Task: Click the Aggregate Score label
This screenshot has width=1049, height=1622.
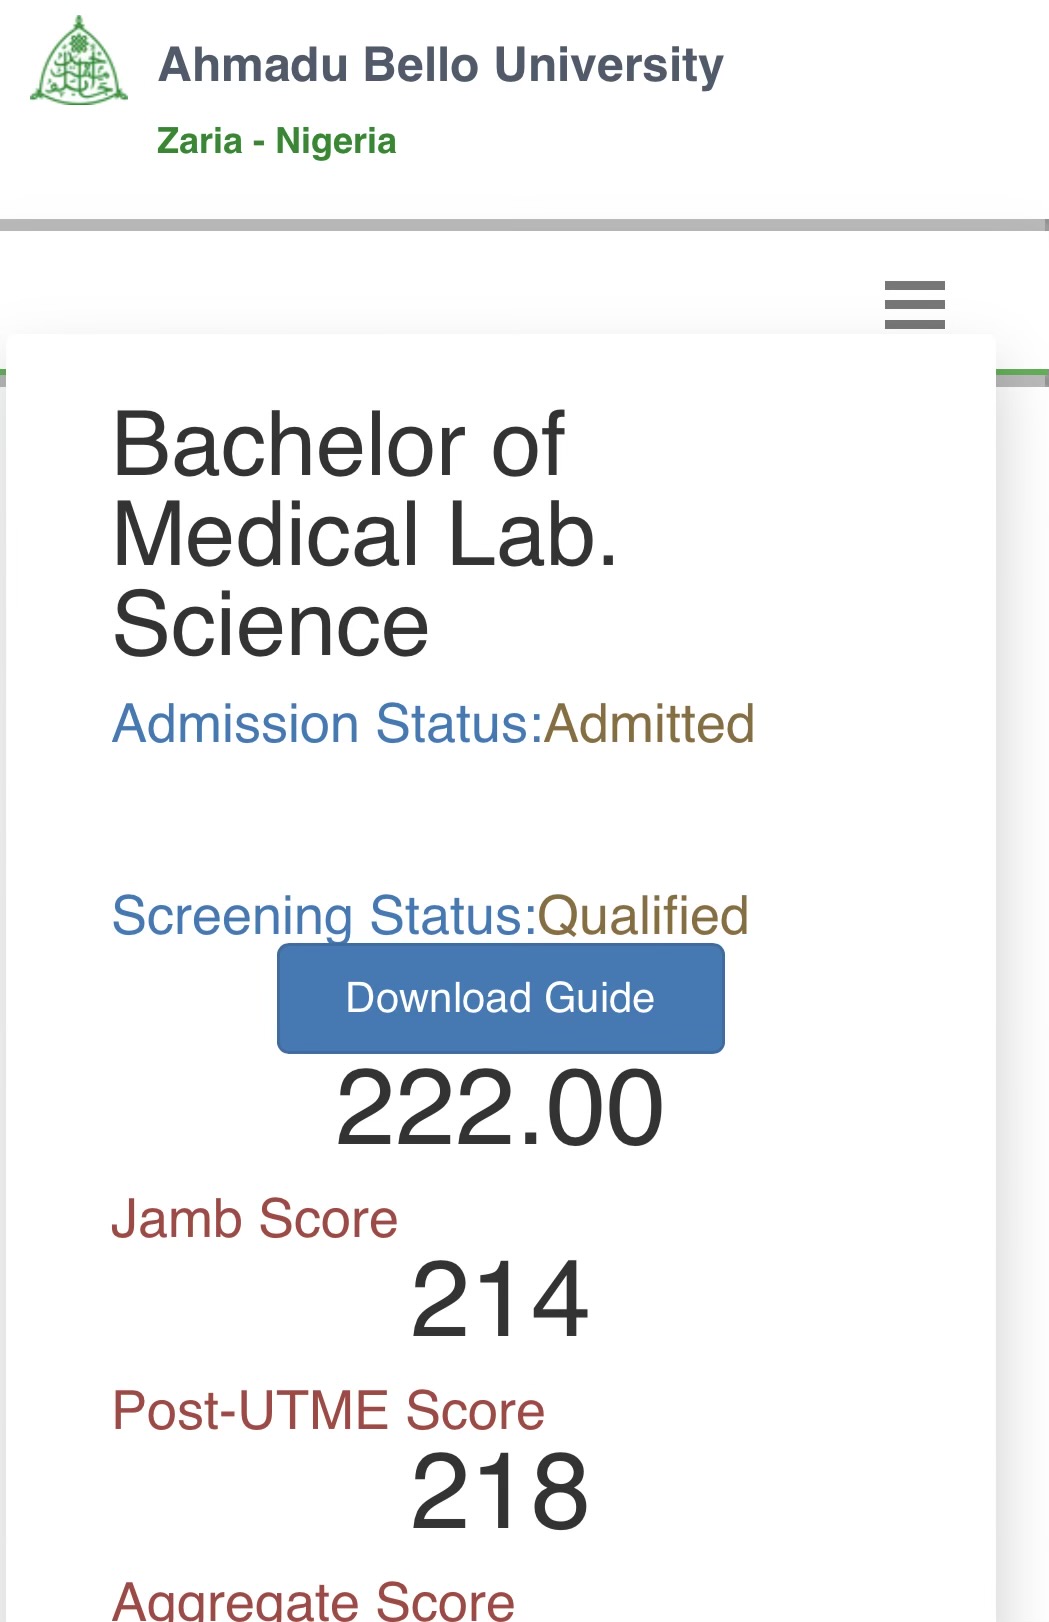Action: tap(313, 1602)
